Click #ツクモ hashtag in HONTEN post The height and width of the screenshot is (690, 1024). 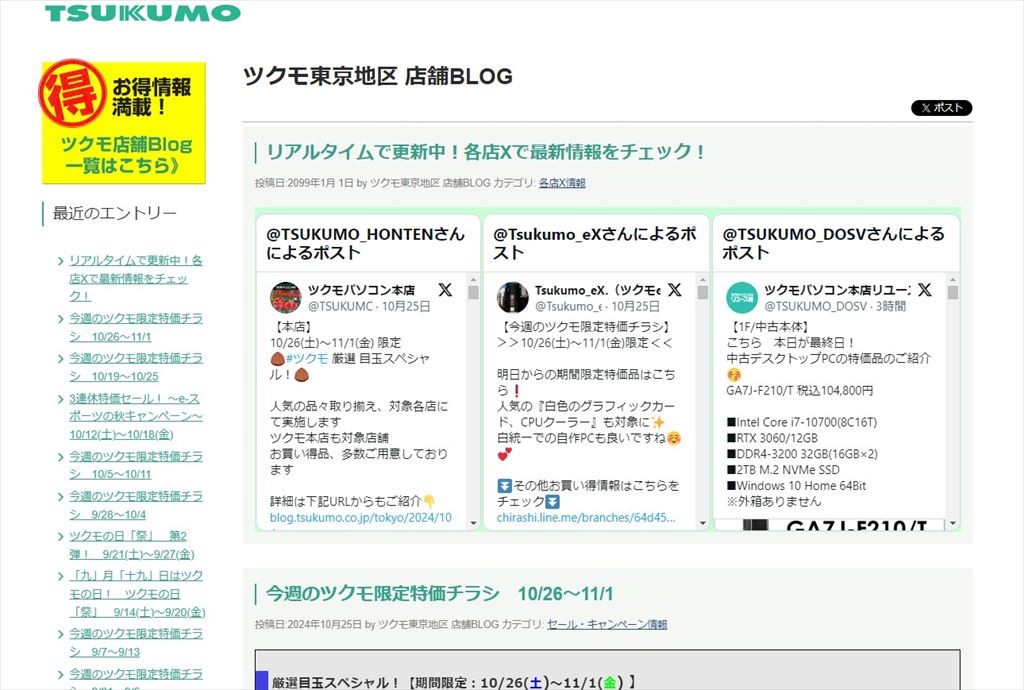tap(307, 358)
